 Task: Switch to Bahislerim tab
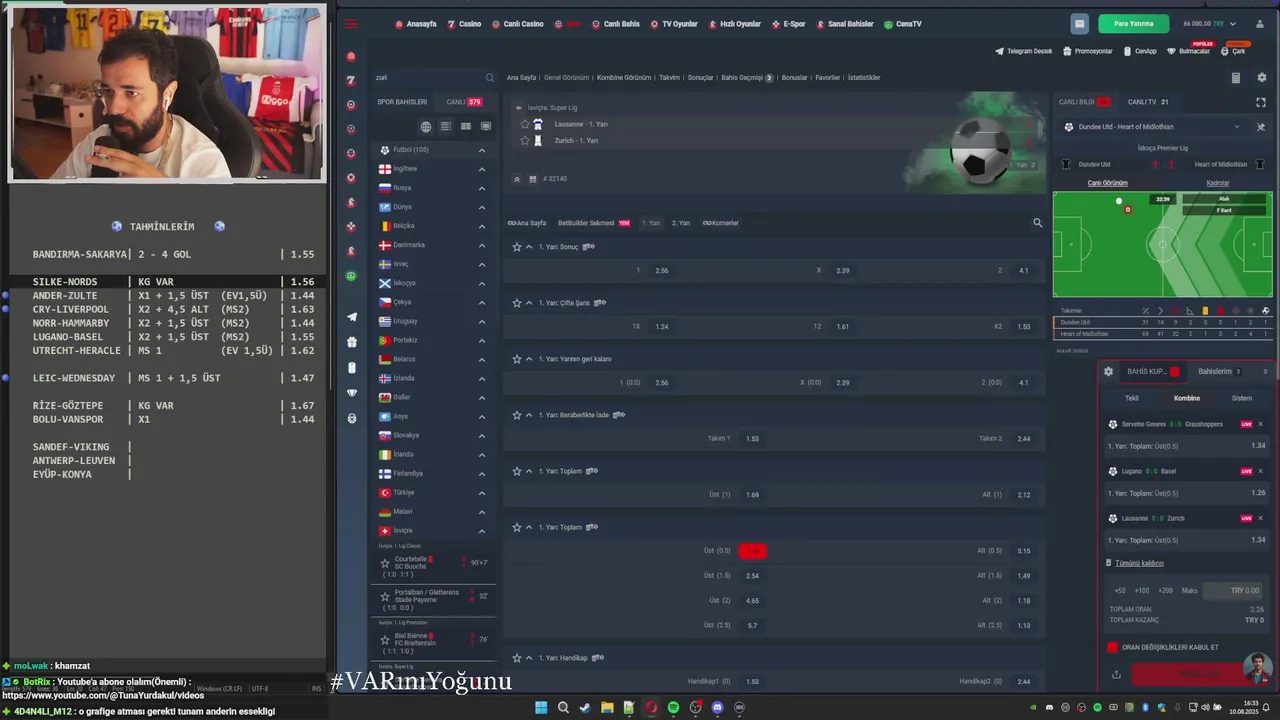pos(1219,371)
